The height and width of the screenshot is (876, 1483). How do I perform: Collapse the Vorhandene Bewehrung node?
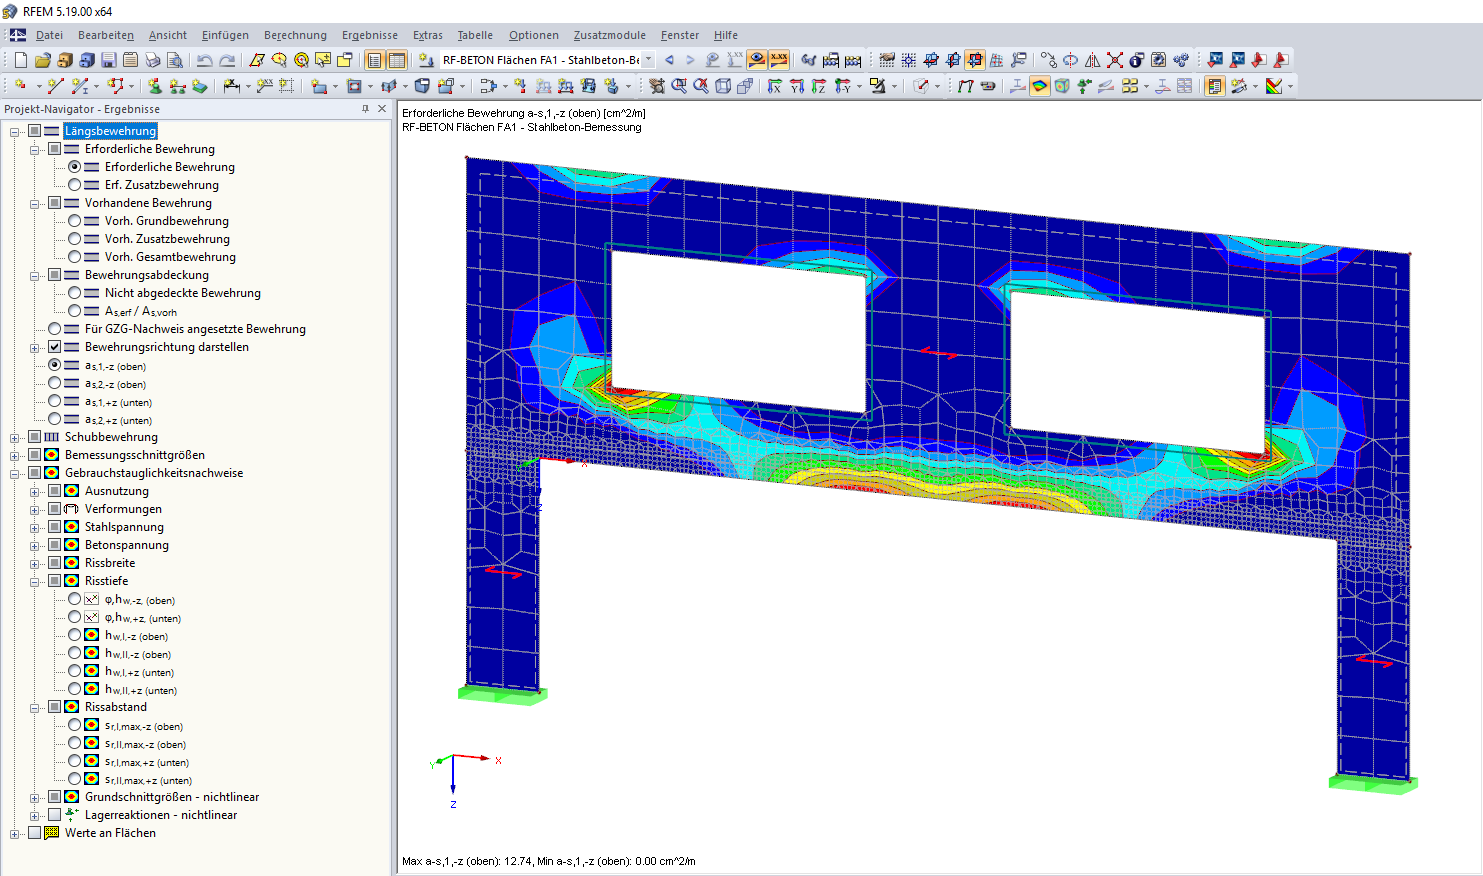pos(35,203)
